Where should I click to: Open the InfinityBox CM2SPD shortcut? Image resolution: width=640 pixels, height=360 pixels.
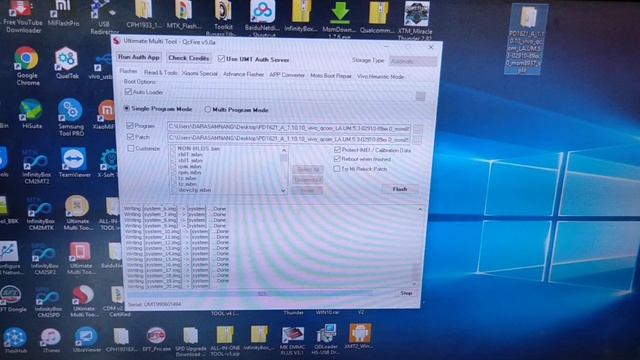[x=48, y=302]
